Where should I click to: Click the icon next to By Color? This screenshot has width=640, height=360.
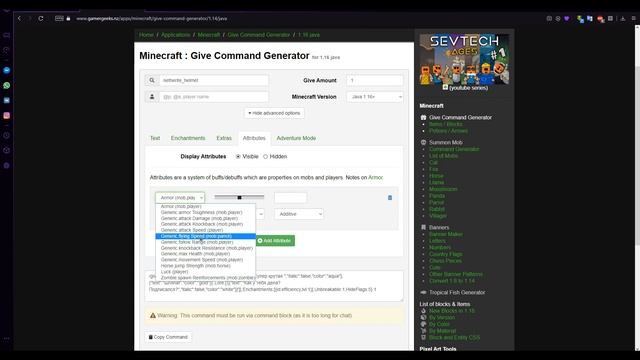tap(423, 324)
